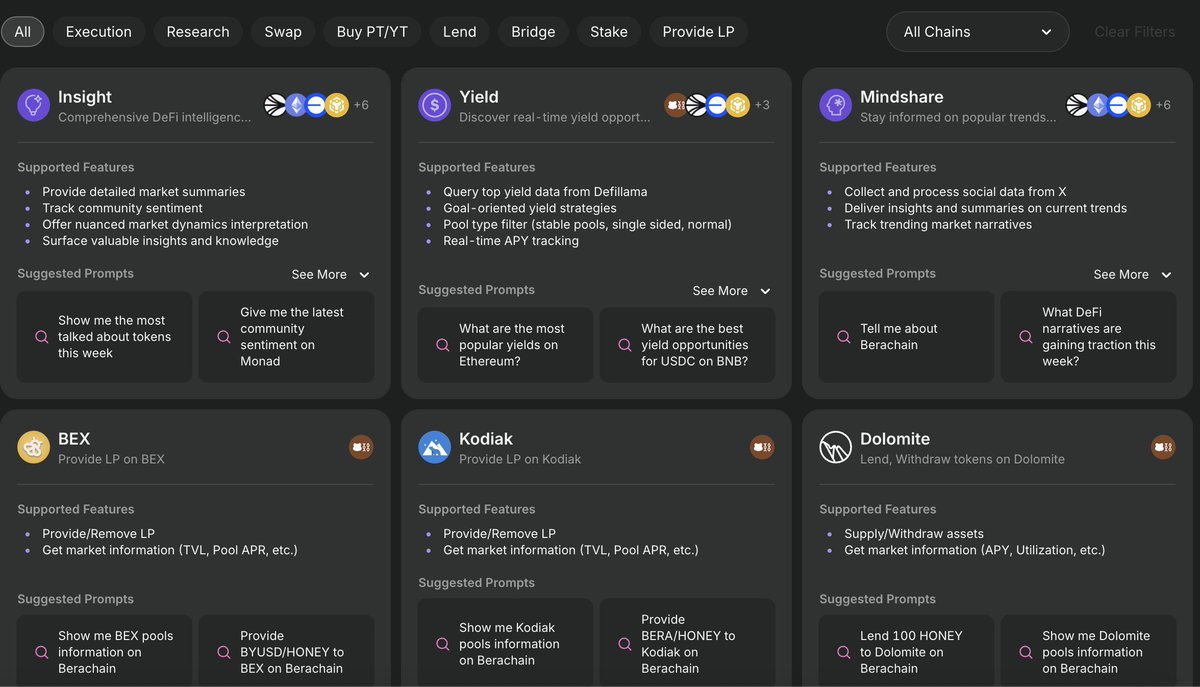Click the +6 chains indicator on Mindshare card
This screenshot has width=1200, height=687.
click(x=1163, y=105)
